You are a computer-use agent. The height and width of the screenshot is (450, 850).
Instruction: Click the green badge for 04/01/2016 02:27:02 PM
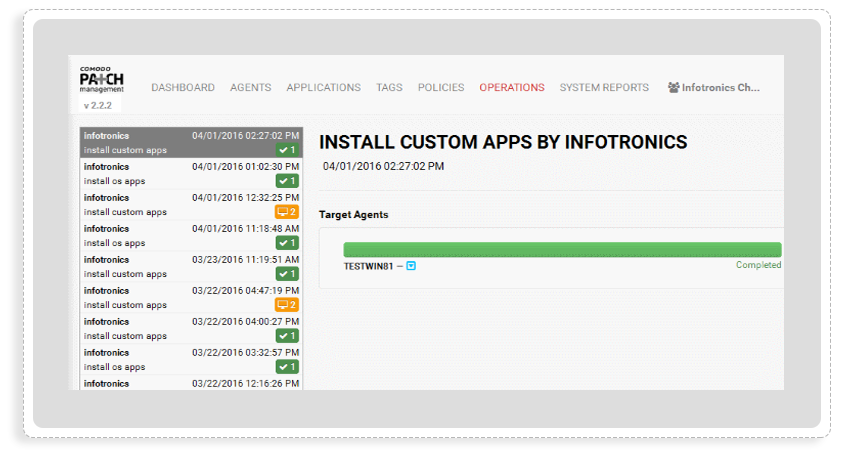tap(287, 150)
